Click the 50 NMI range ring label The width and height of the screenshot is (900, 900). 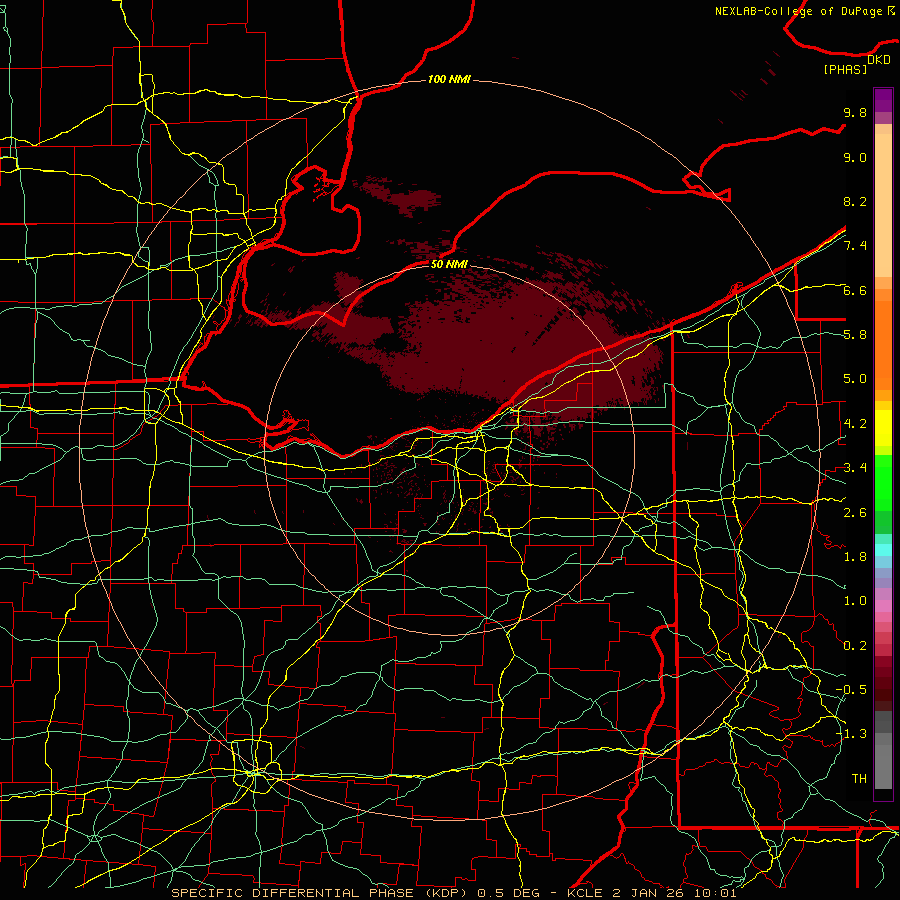[x=449, y=264]
